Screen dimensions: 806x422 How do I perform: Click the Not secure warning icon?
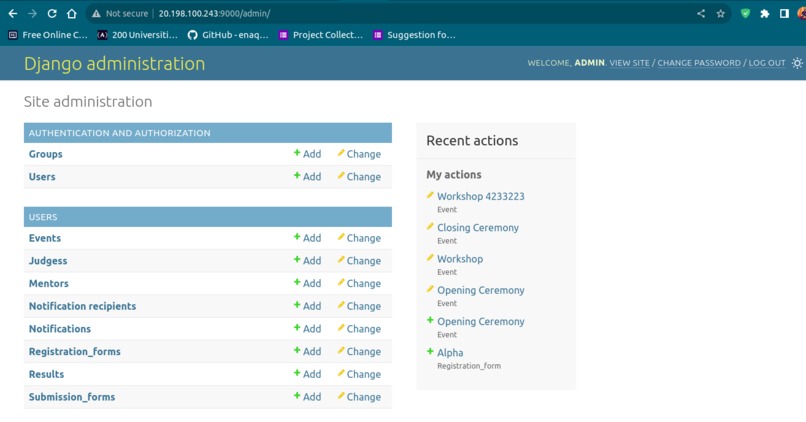pos(96,14)
